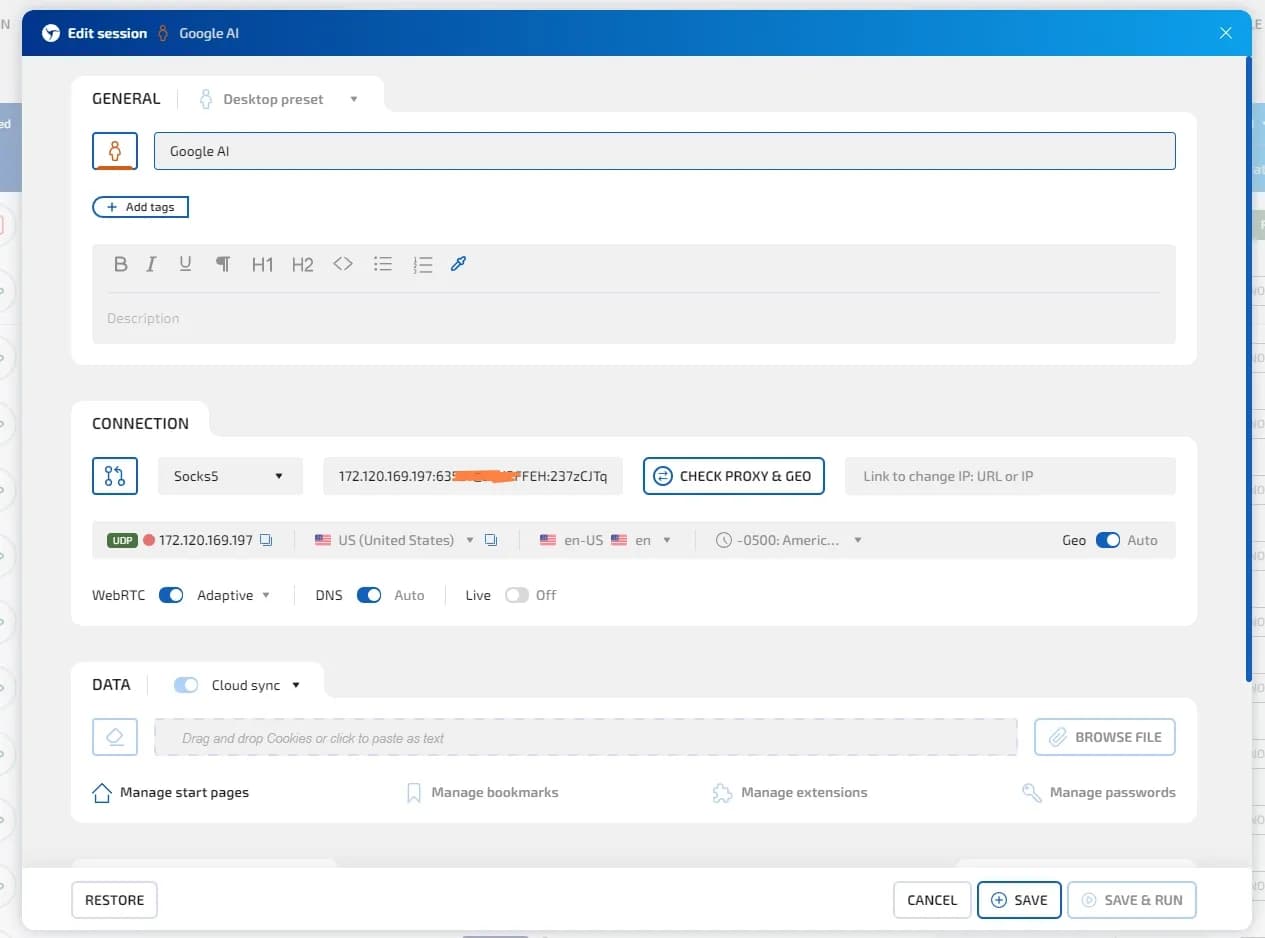Open the Socks5 proxy type dropdown

point(230,476)
